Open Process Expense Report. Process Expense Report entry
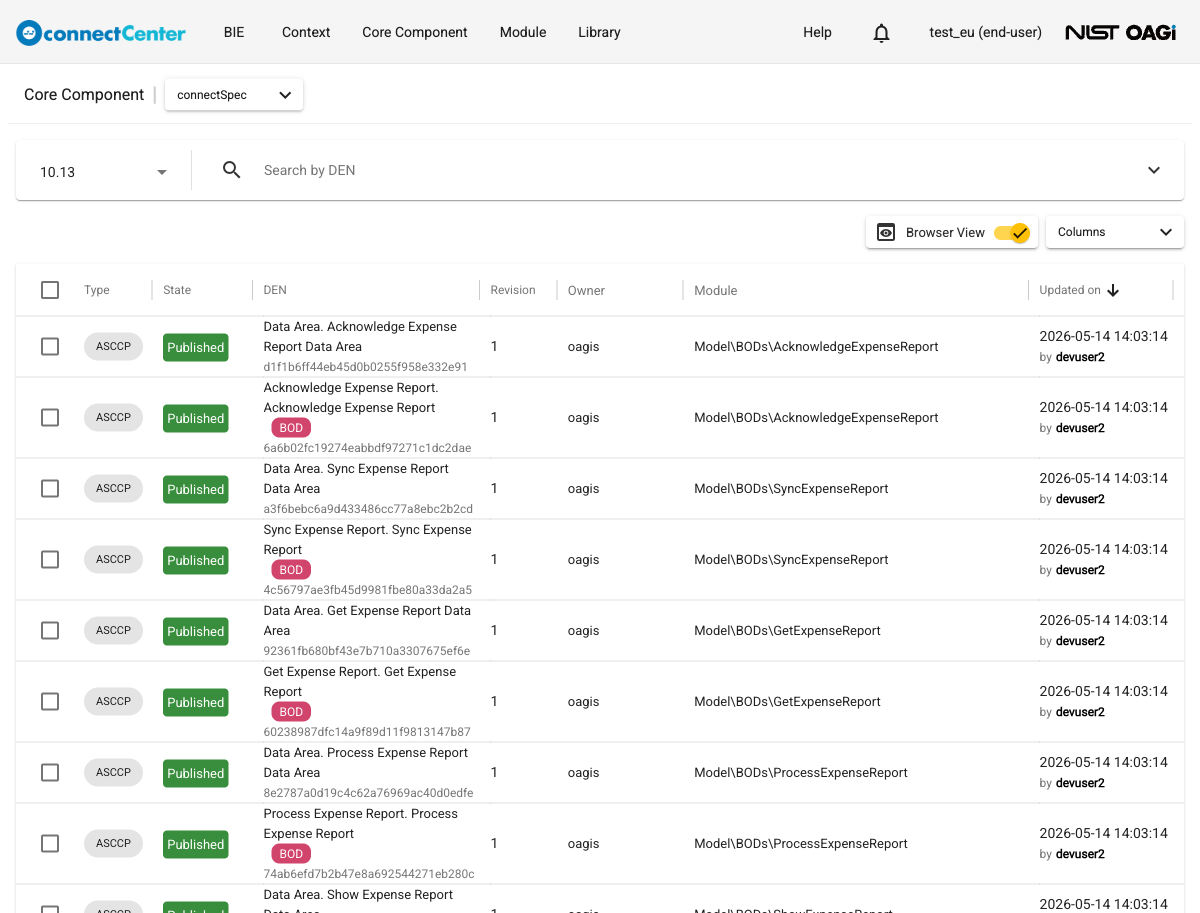The image size is (1200, 913). click(x=361, y=824)
